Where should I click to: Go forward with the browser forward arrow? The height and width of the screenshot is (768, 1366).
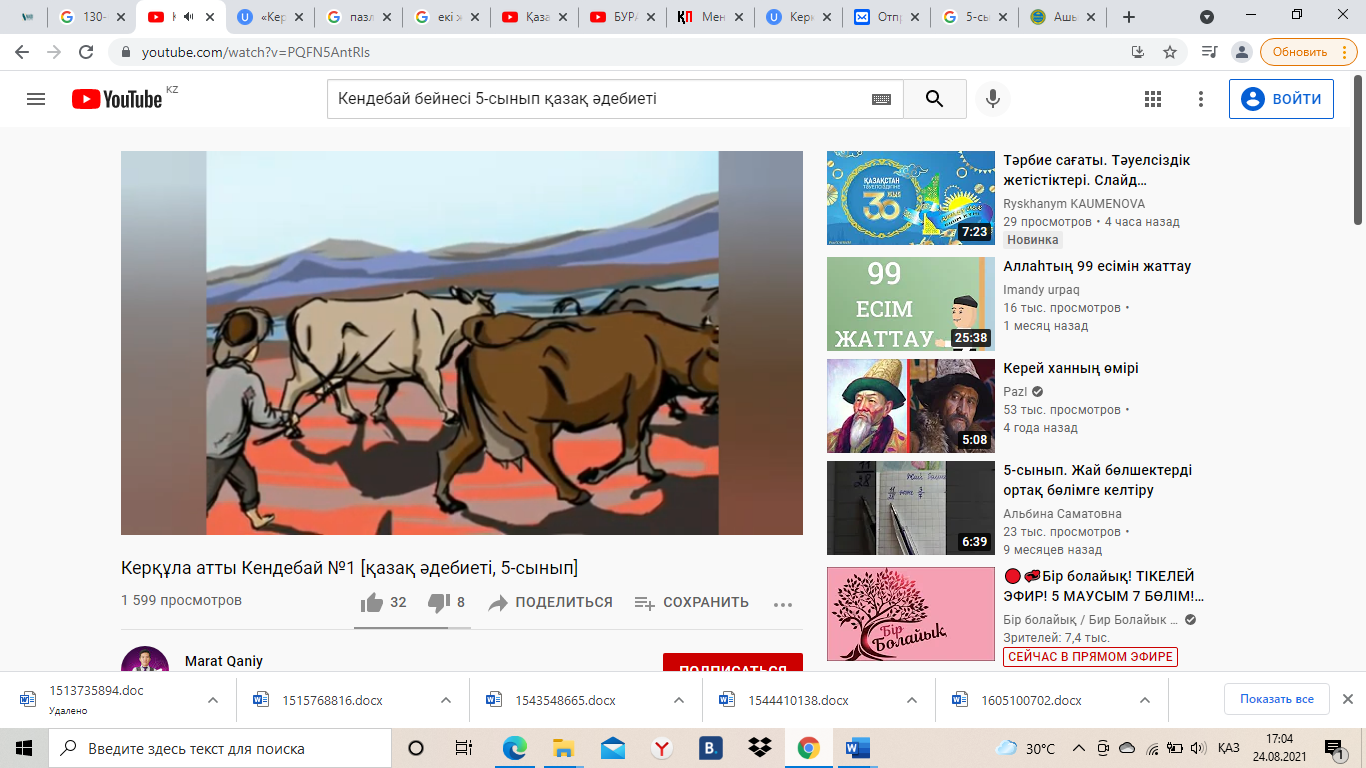tap(54, 52)
